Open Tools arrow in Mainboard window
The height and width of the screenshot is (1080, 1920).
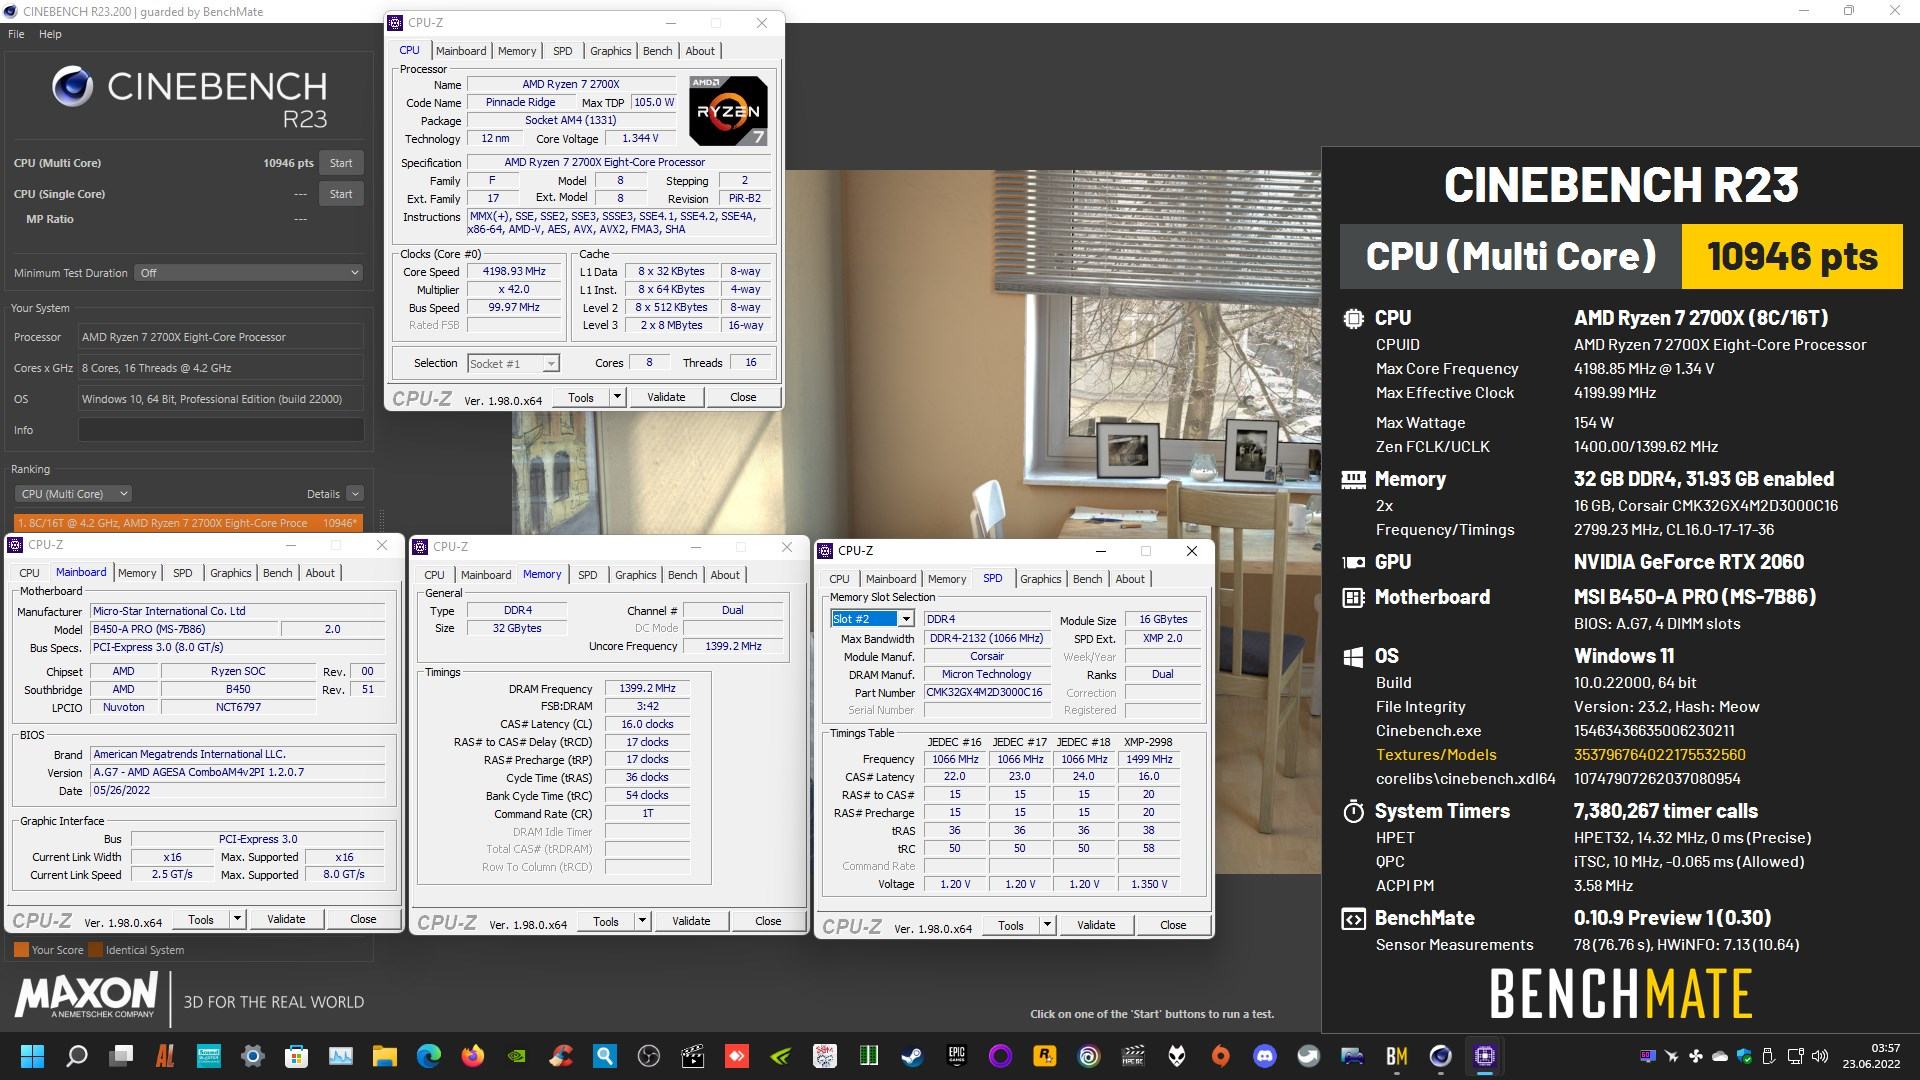coord(237,919)
